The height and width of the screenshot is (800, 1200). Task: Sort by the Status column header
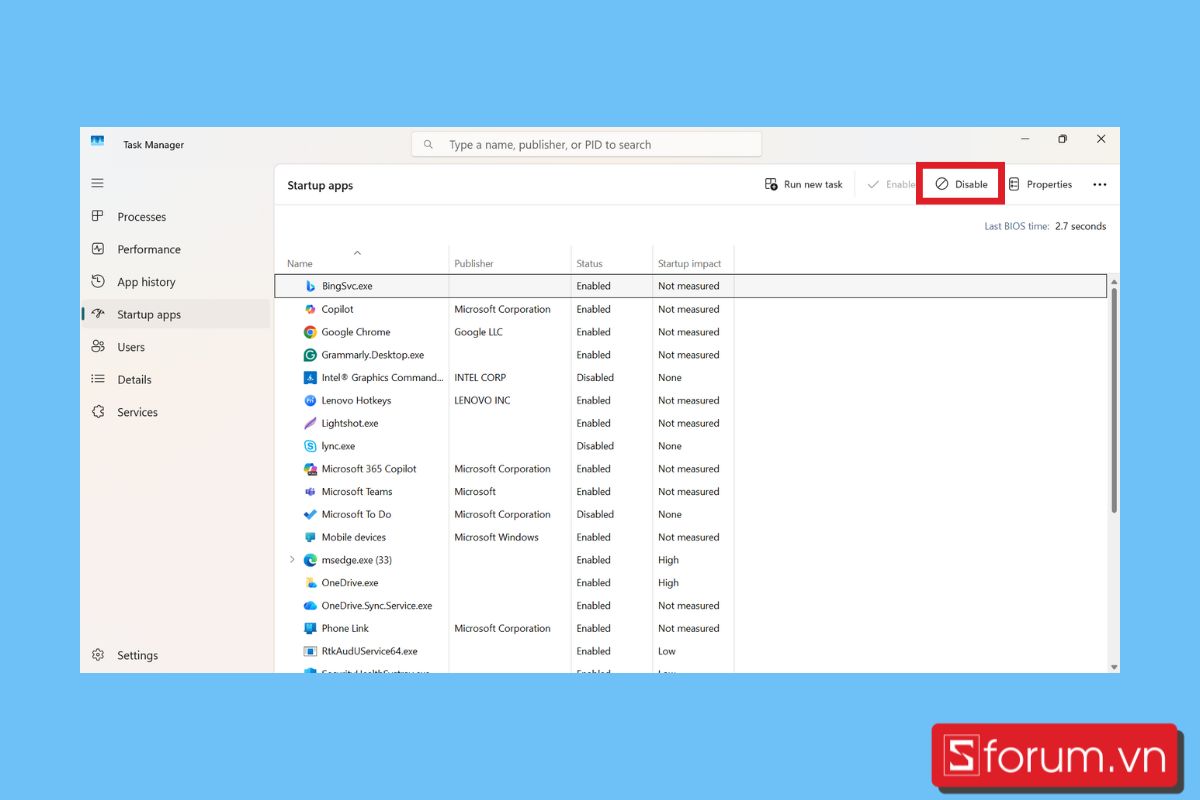[589, 264]
